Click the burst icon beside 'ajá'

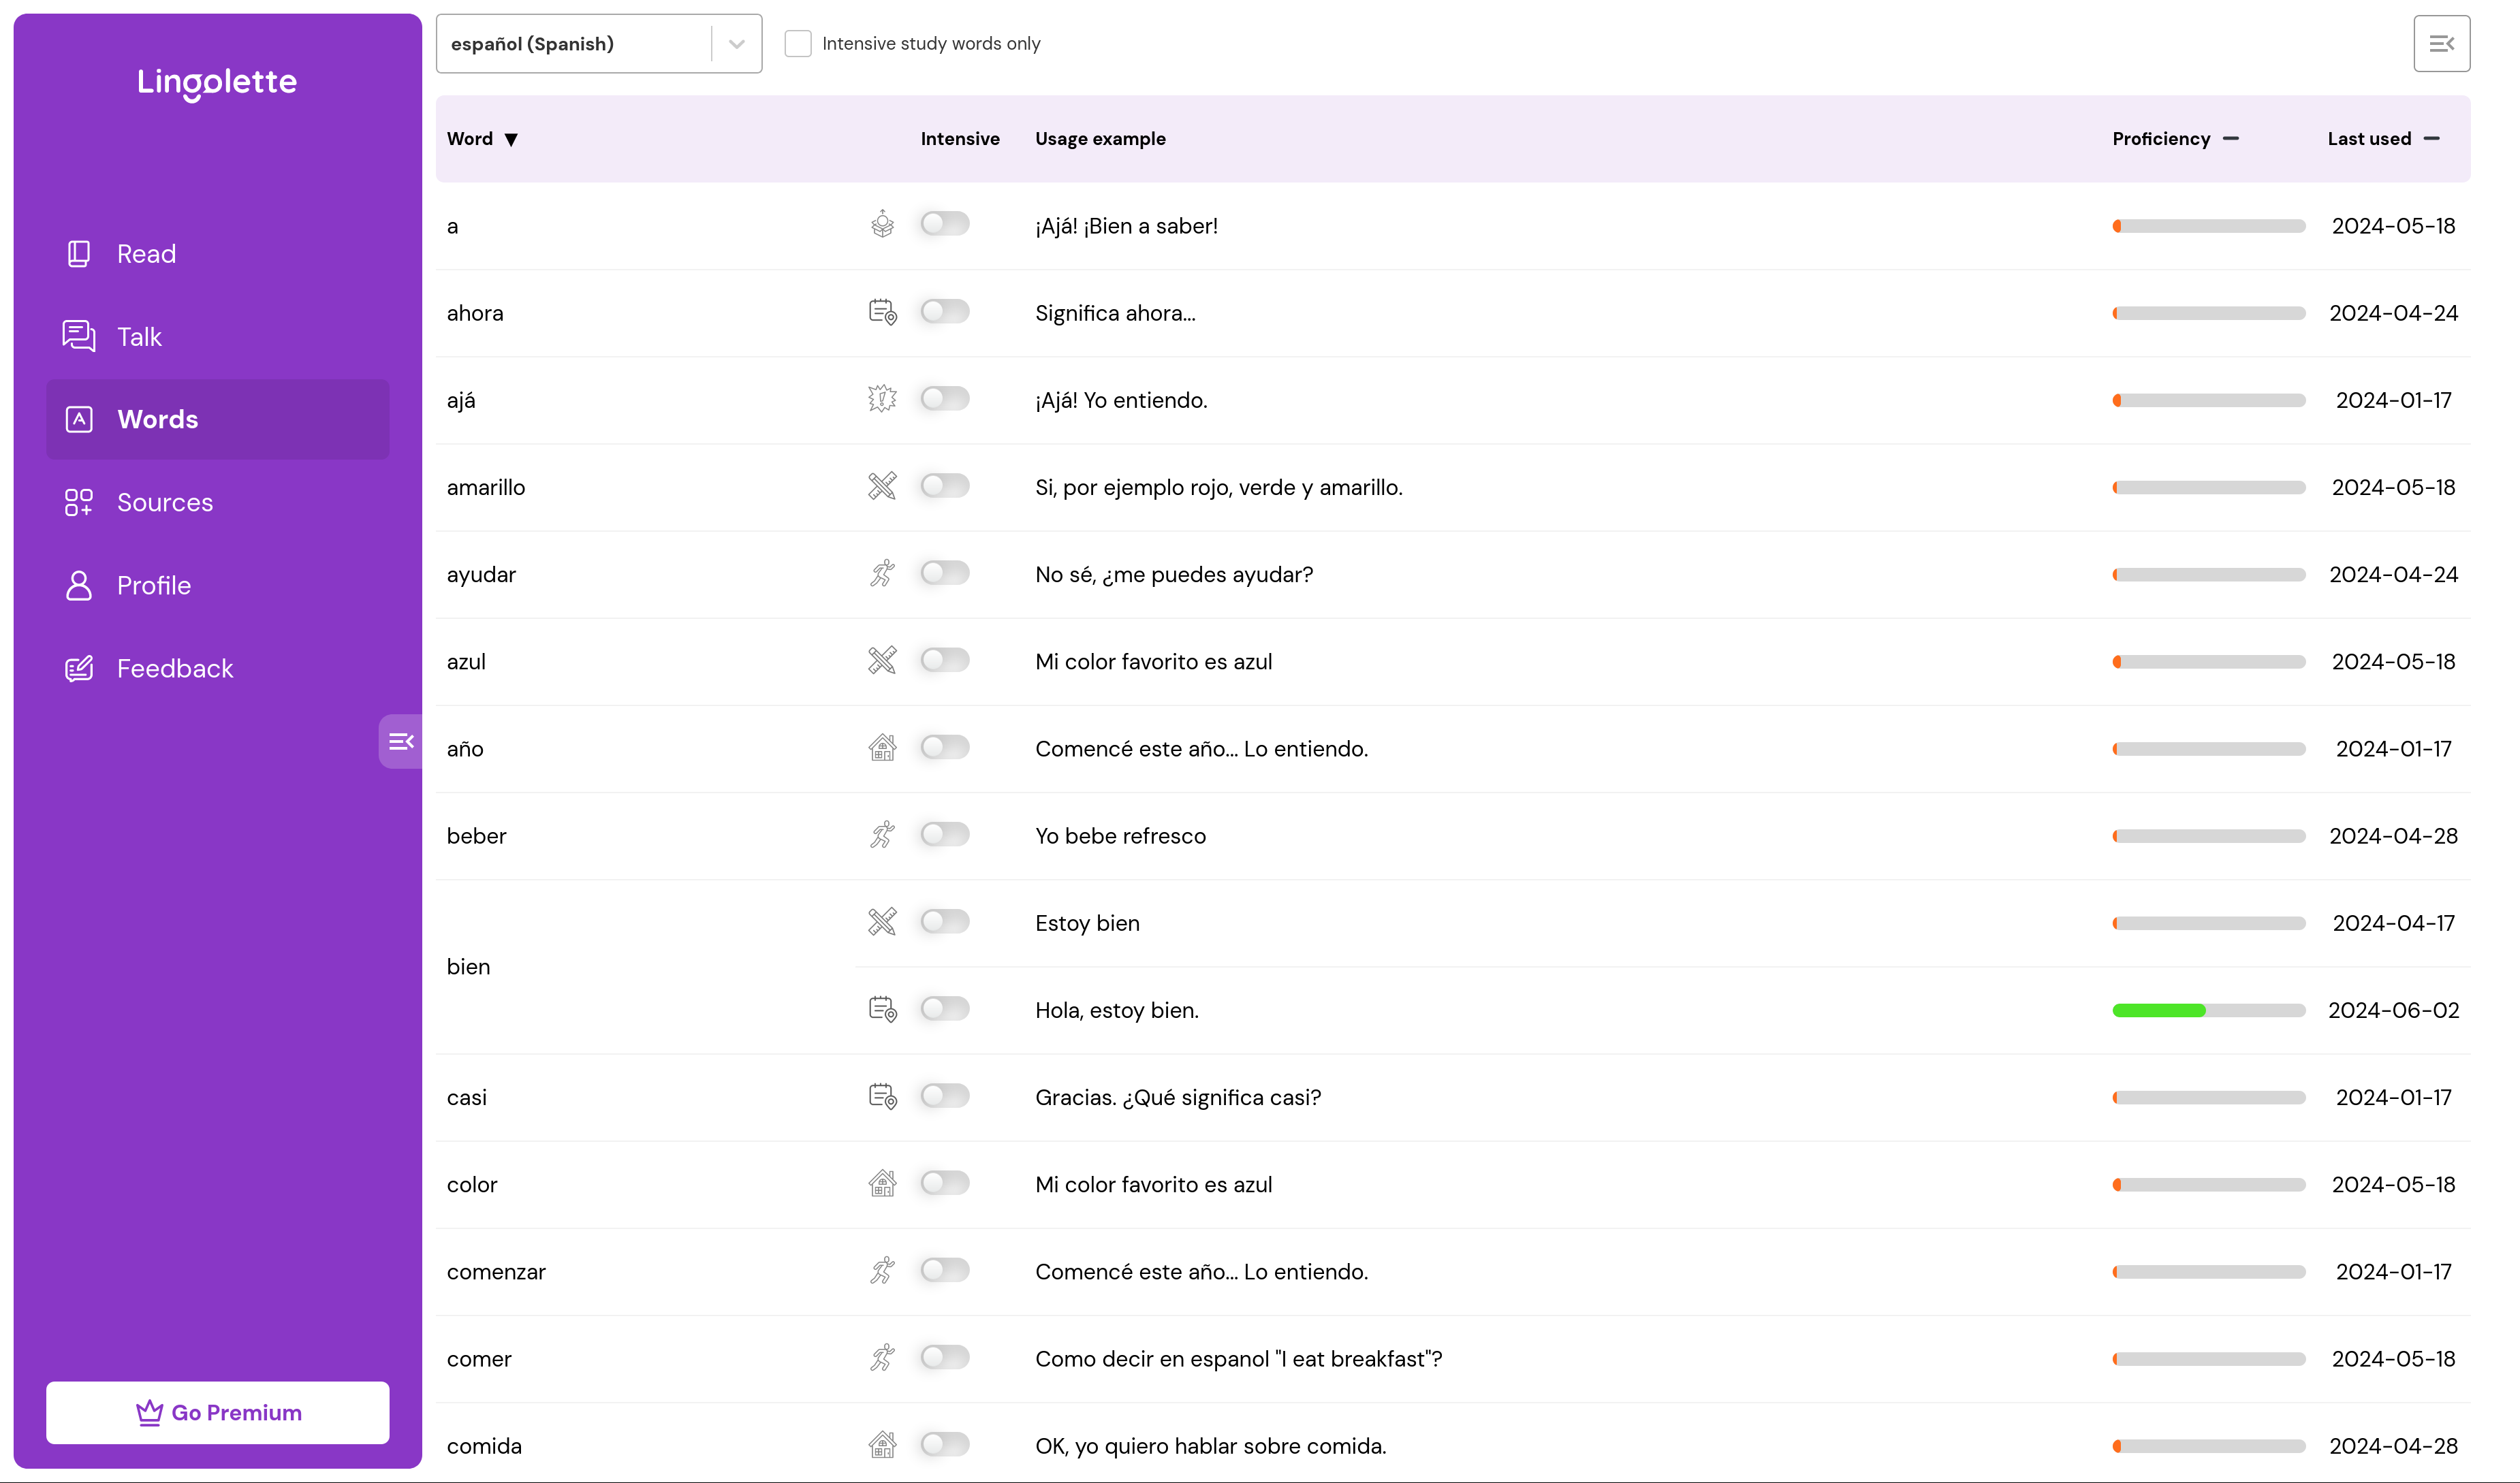[882, 399]
